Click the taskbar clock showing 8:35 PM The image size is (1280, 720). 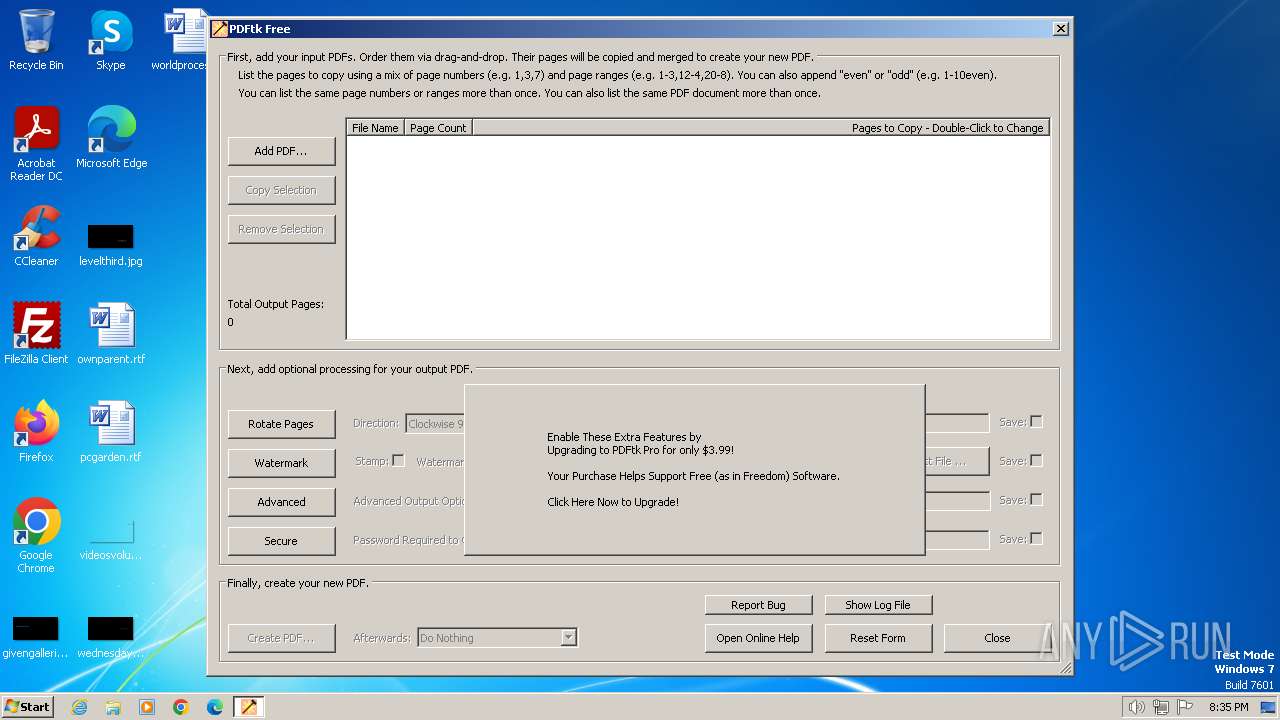click(1228, 707)
